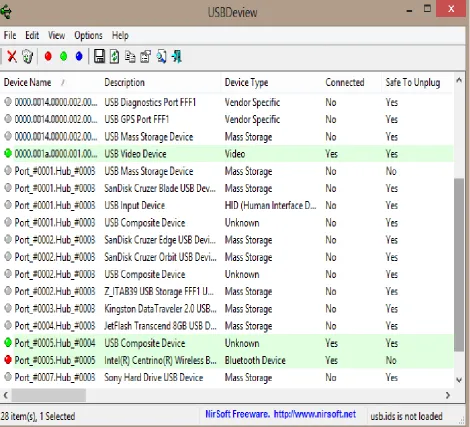Click the vertical scrollbar thumb
This screenshot has width=470, height=427.
click(x=459, y=265)
